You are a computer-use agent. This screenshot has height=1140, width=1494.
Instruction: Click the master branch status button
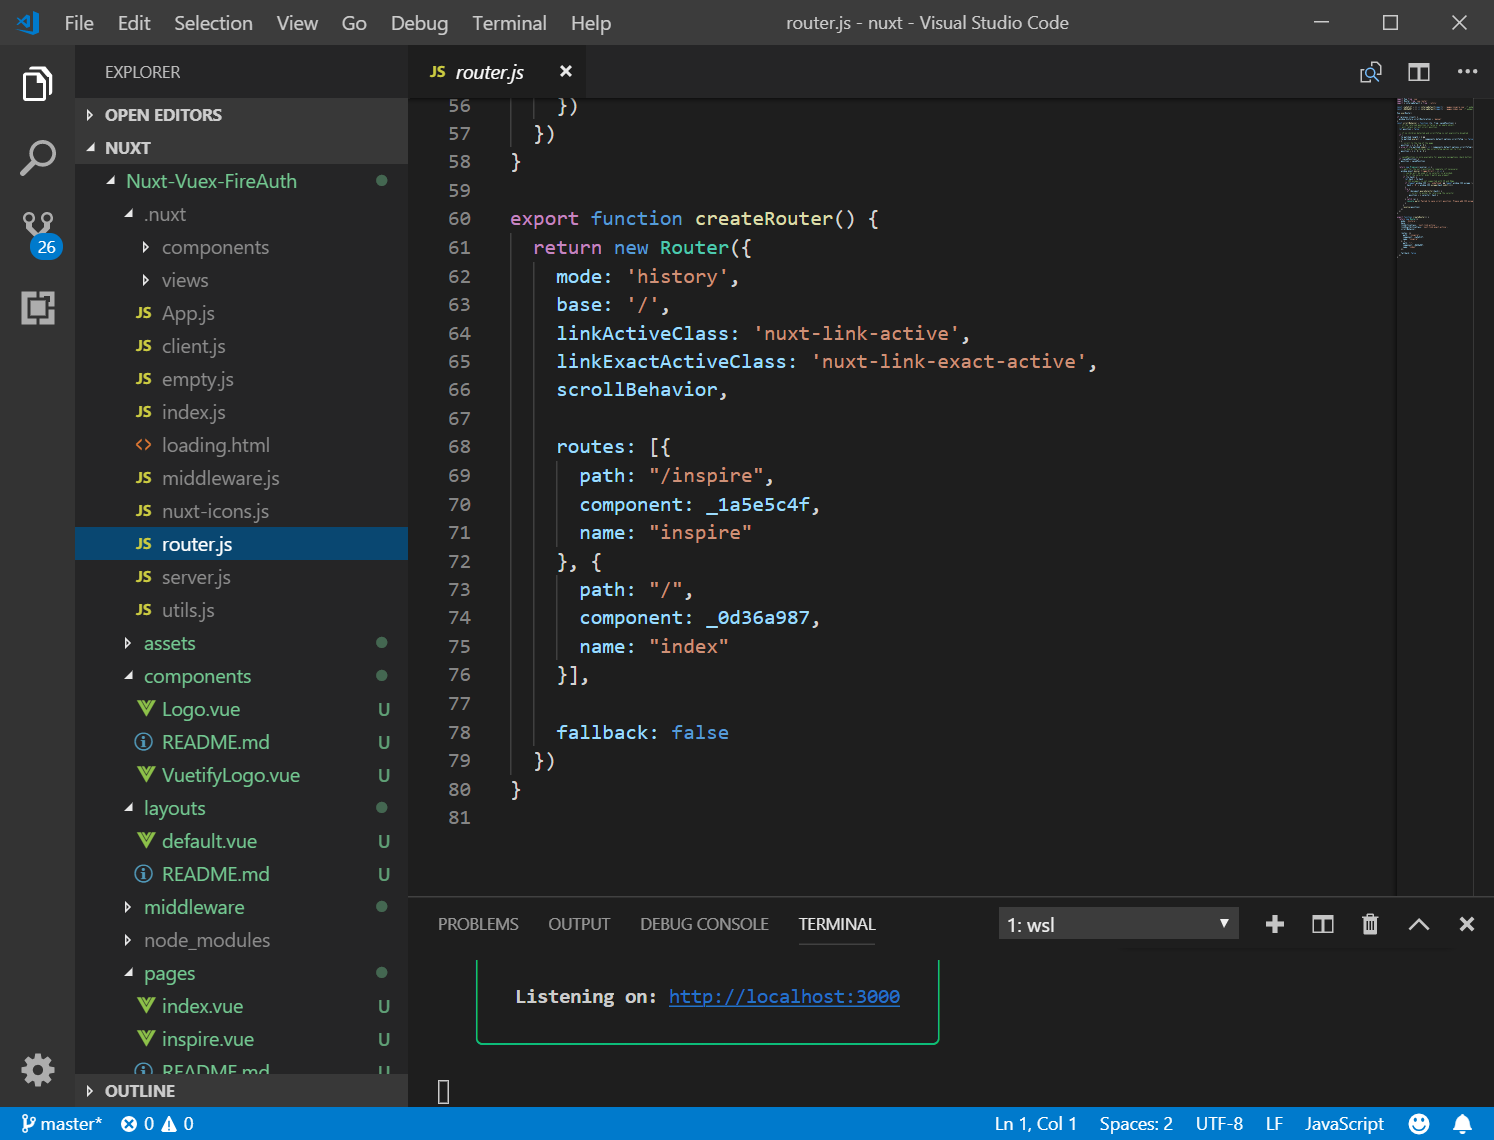tap(62, 1124)
